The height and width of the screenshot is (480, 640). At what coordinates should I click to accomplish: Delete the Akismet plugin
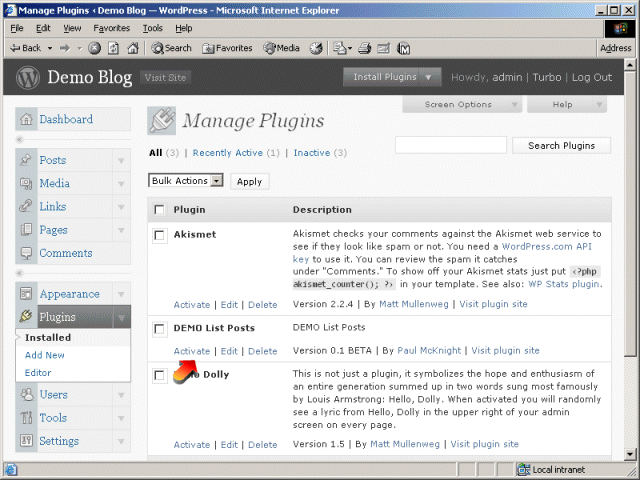point(262,304)
